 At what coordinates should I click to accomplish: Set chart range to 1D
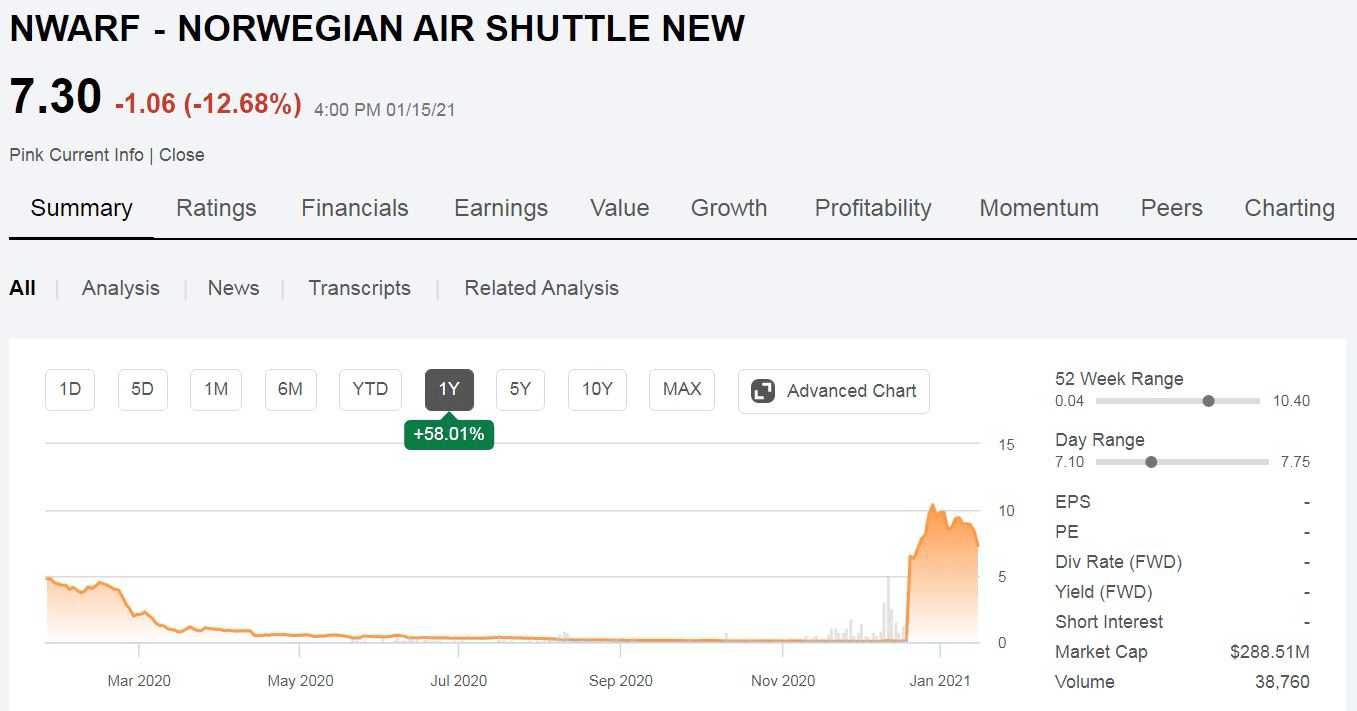click(x=70, y=390)
